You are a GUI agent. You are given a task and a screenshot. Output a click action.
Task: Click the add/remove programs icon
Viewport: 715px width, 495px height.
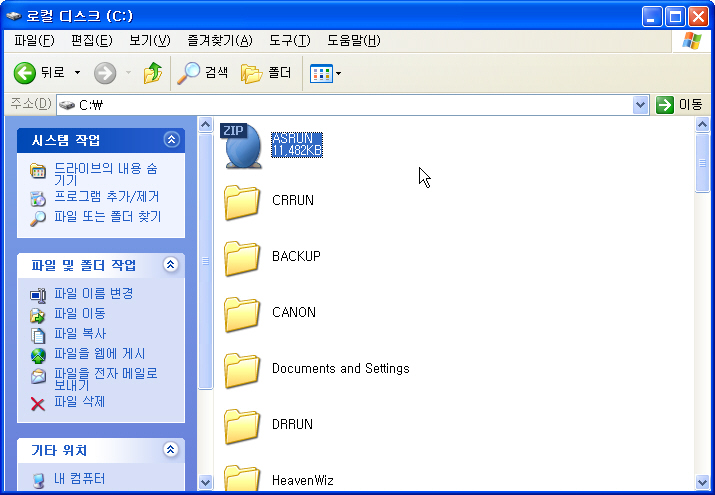[x=38, y=199]
